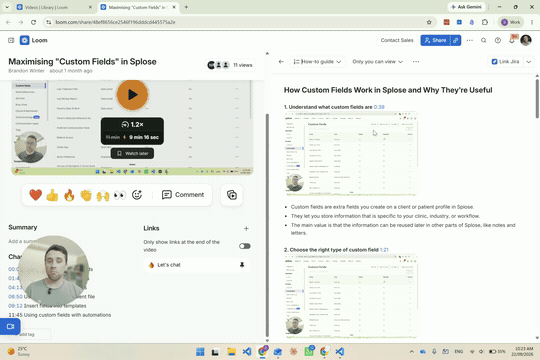540x360 pixels.
Task: Jump to chapter 09:12 Insert fields
Action: [47, 306]
